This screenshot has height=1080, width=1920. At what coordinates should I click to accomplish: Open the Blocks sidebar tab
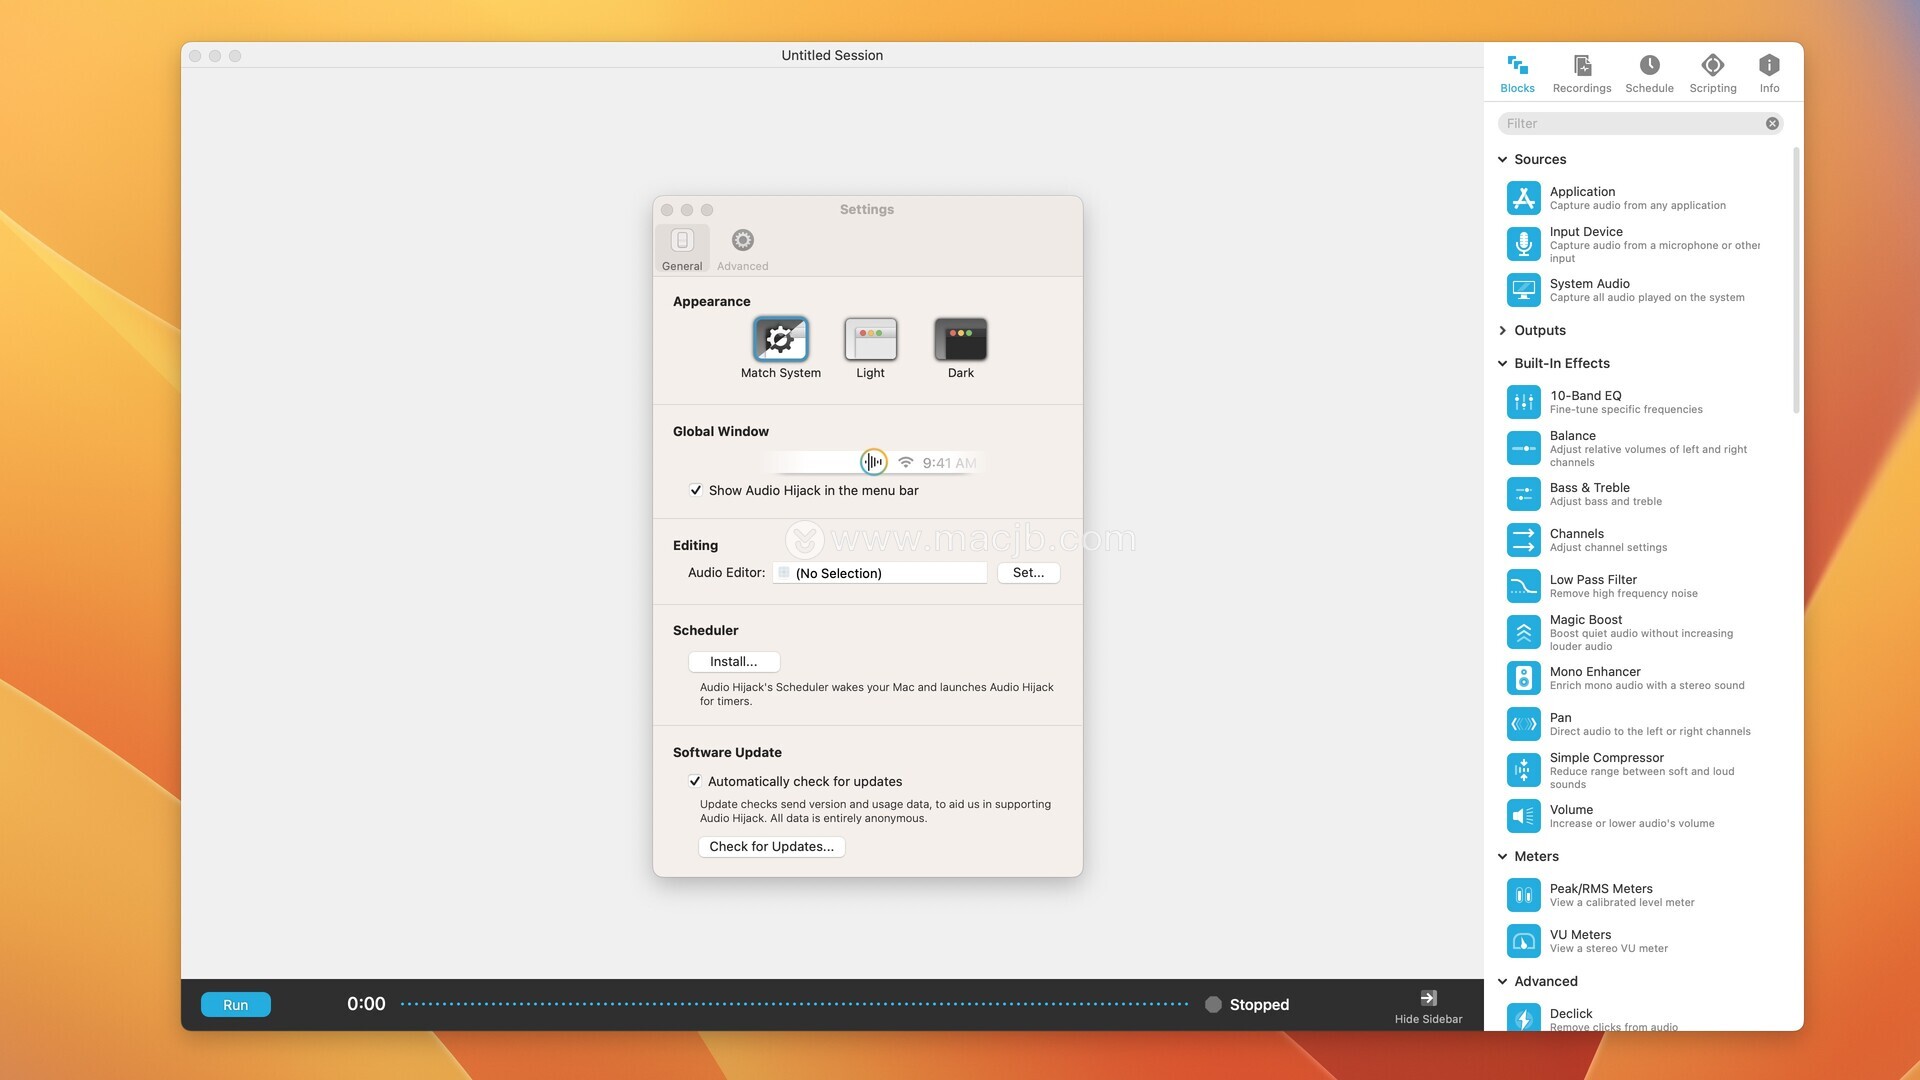point(1517,75)
